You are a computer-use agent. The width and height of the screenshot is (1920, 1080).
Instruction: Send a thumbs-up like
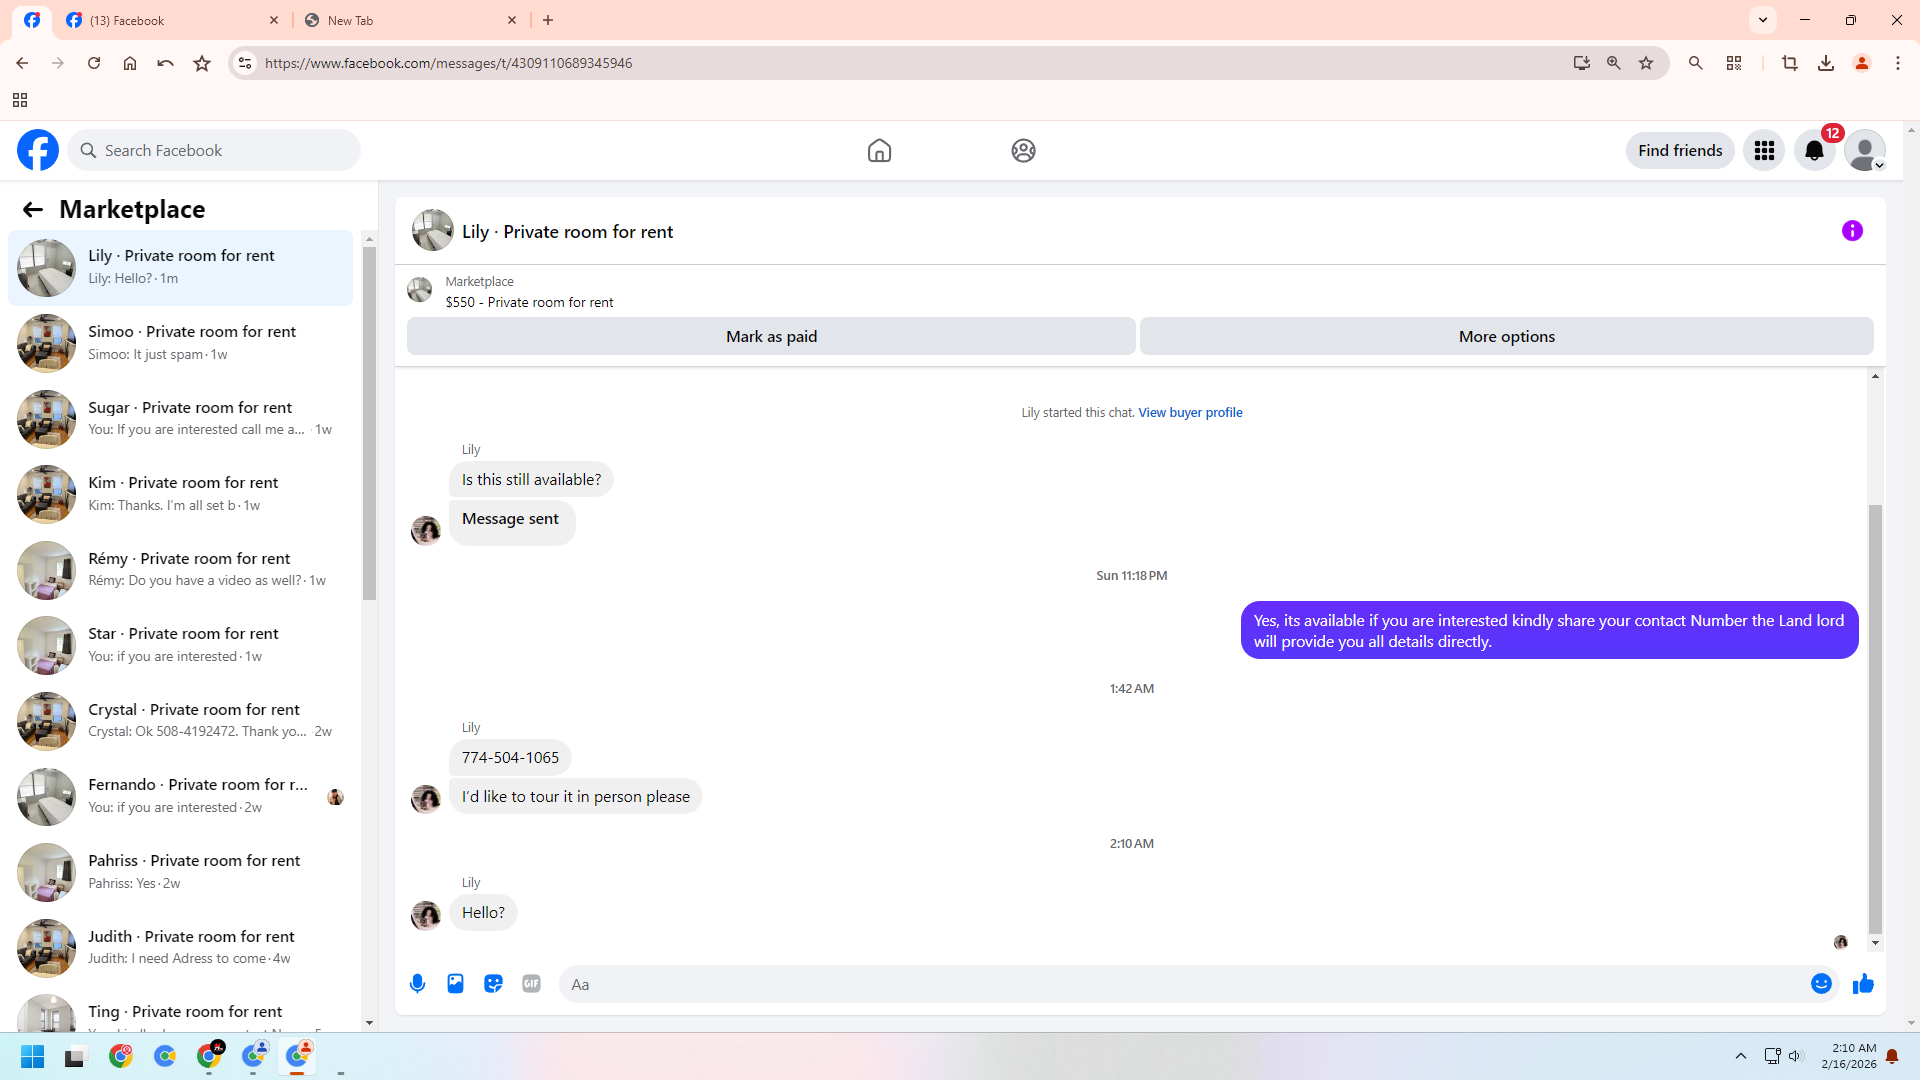pyautogui.click(x=1863, y=984)
